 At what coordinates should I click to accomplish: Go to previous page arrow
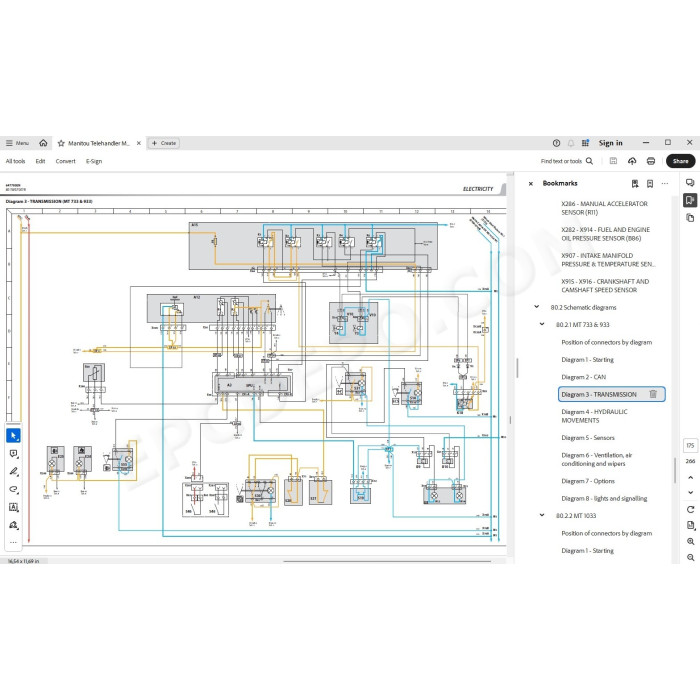(x=691, y=477)
